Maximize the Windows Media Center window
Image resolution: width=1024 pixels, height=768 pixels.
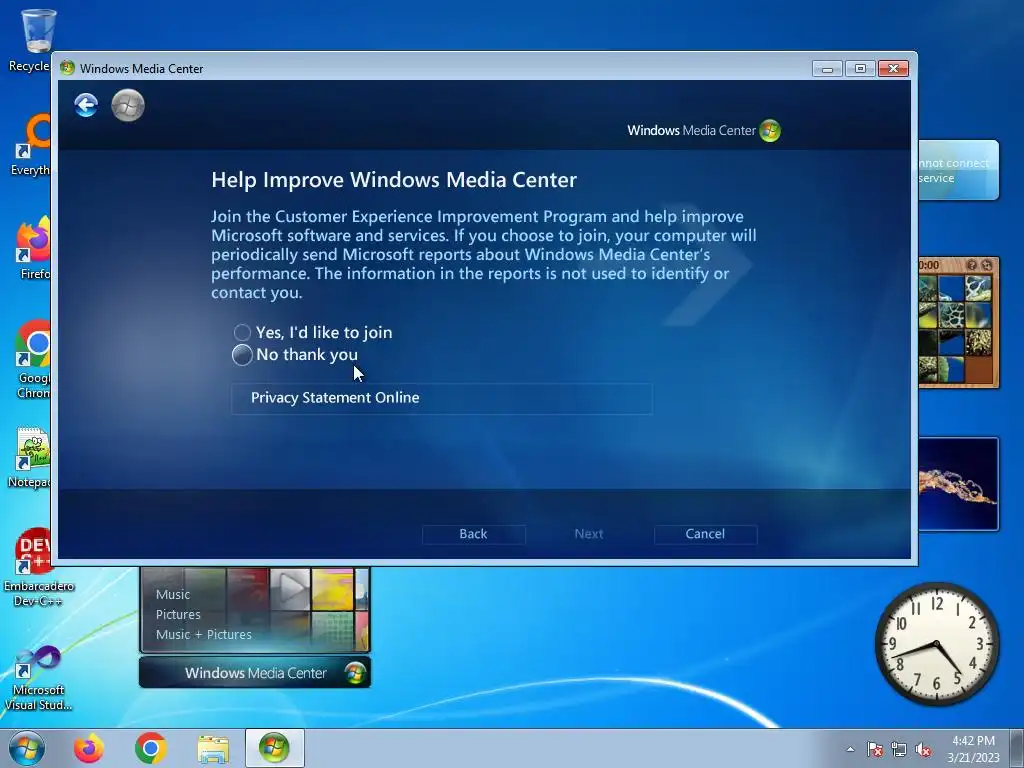point(860,69)
